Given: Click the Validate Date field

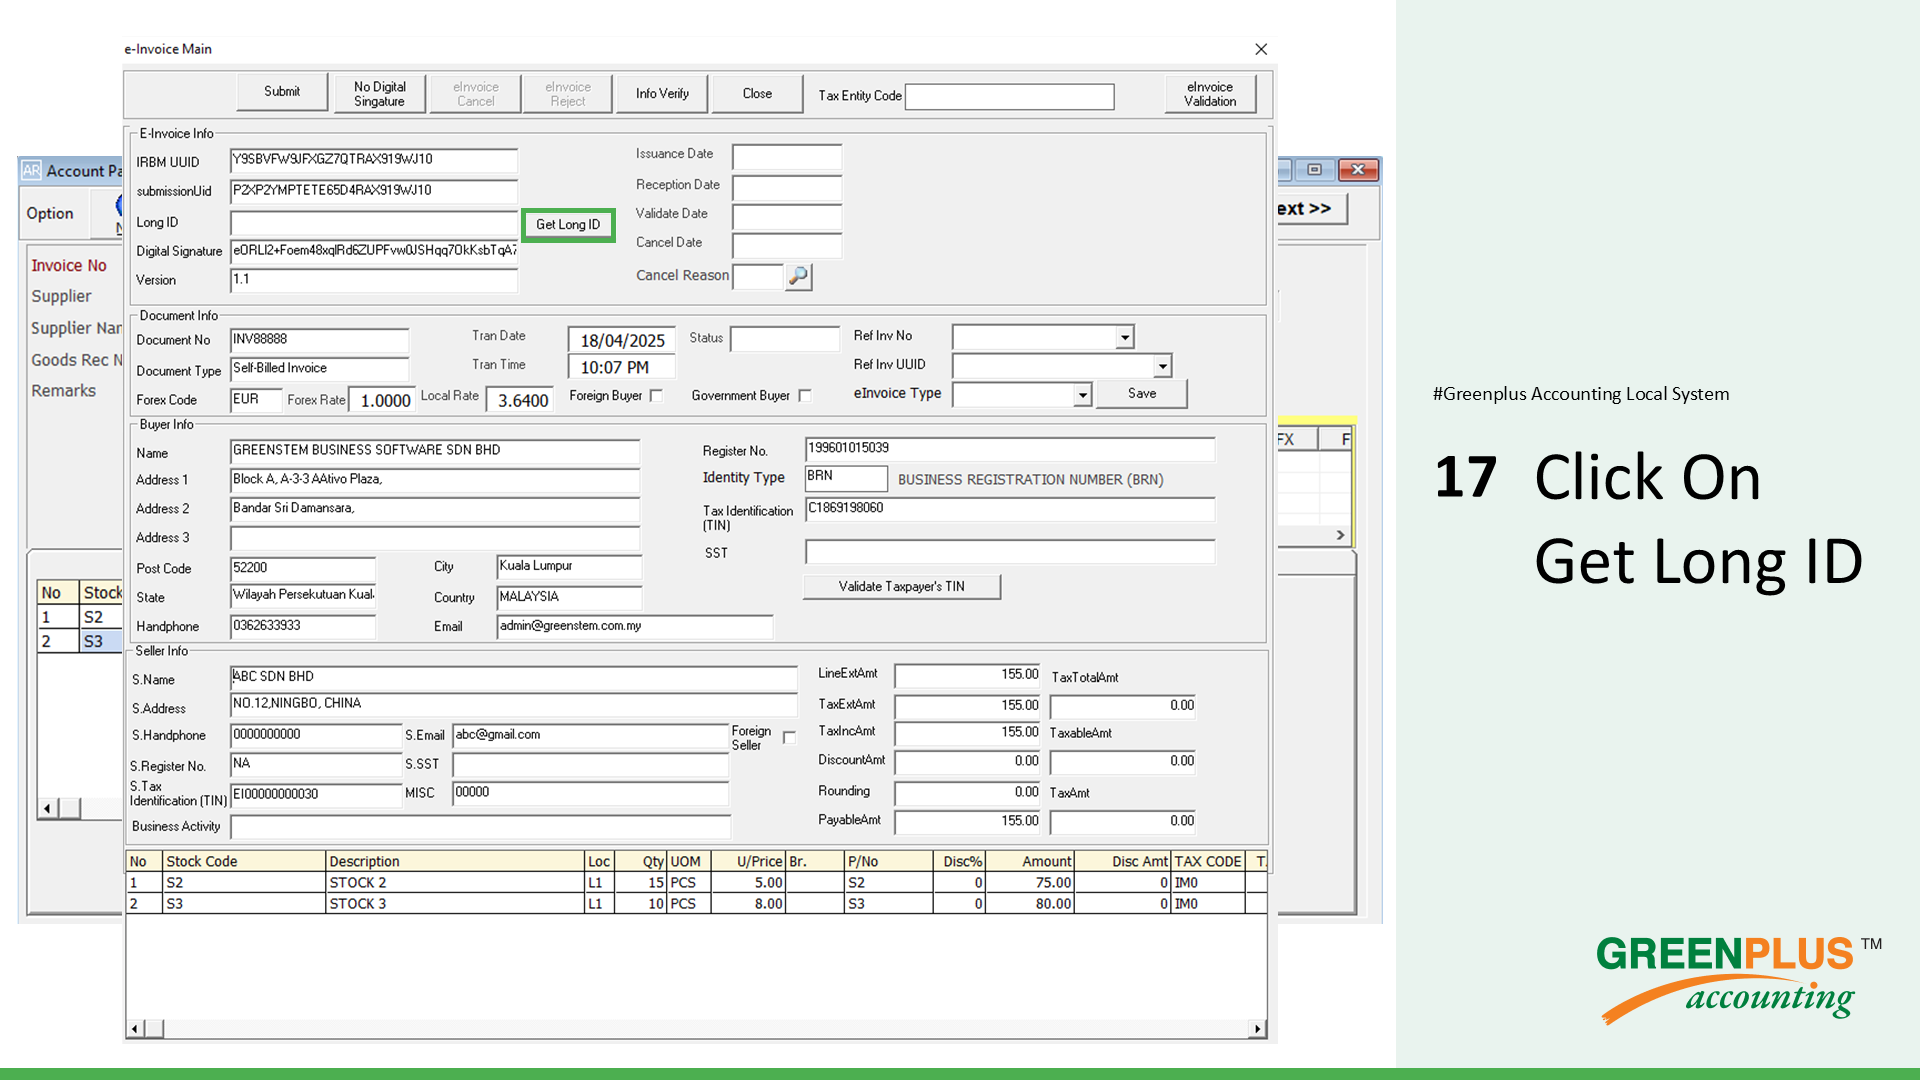Looking at the screenshot, I should click(787, 217).
